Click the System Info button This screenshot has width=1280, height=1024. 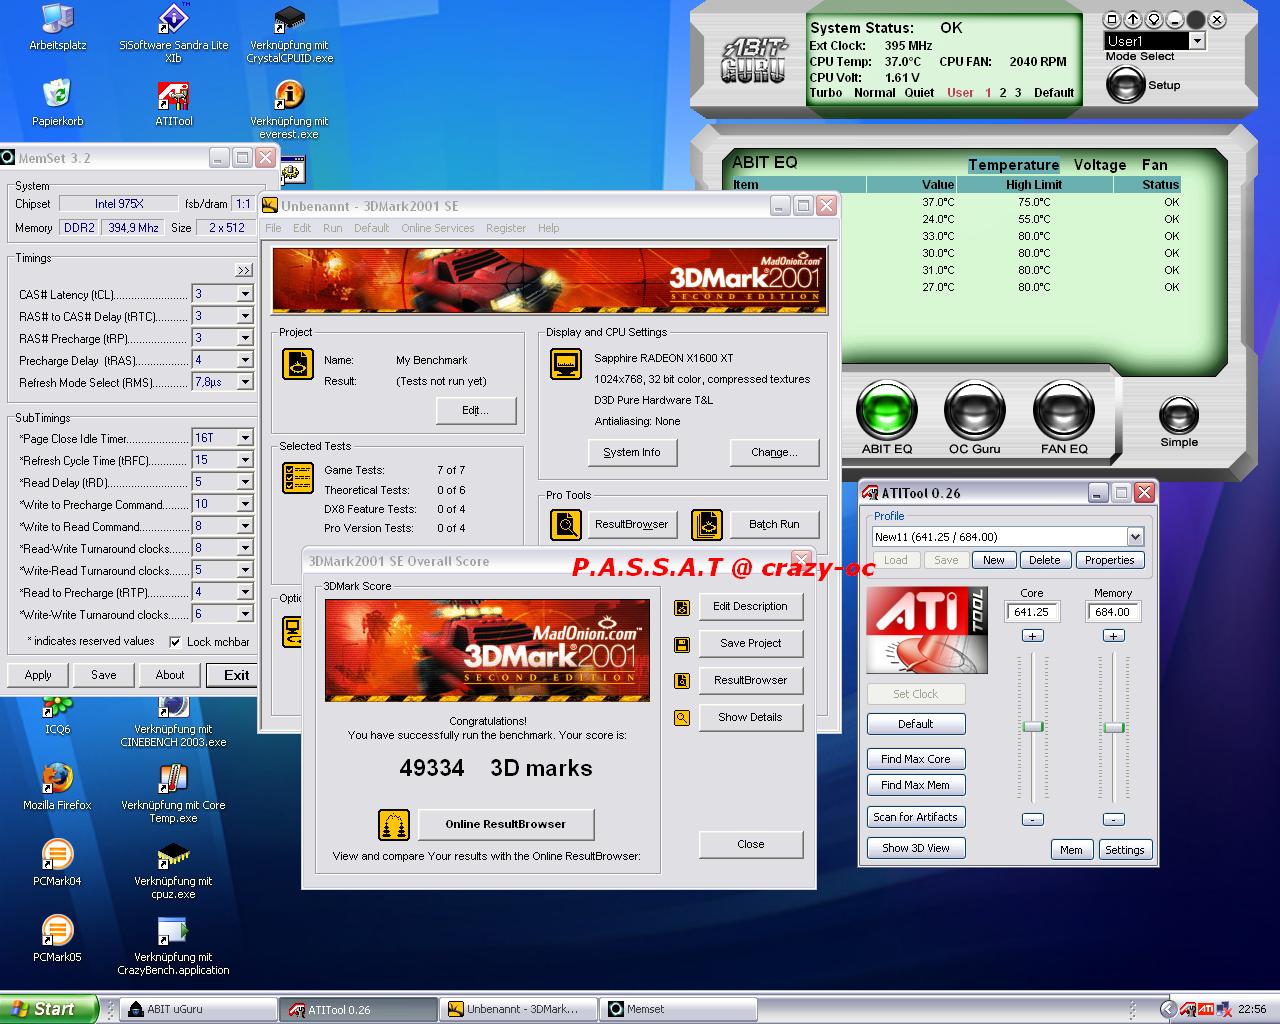coord(632,453)
